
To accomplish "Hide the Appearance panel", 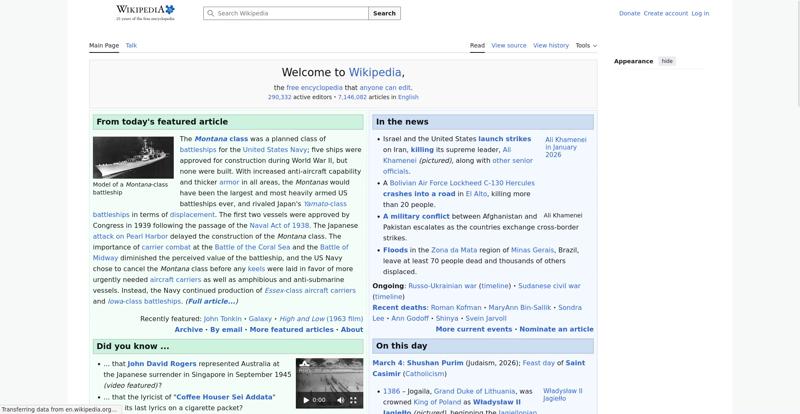I will 667,61.
